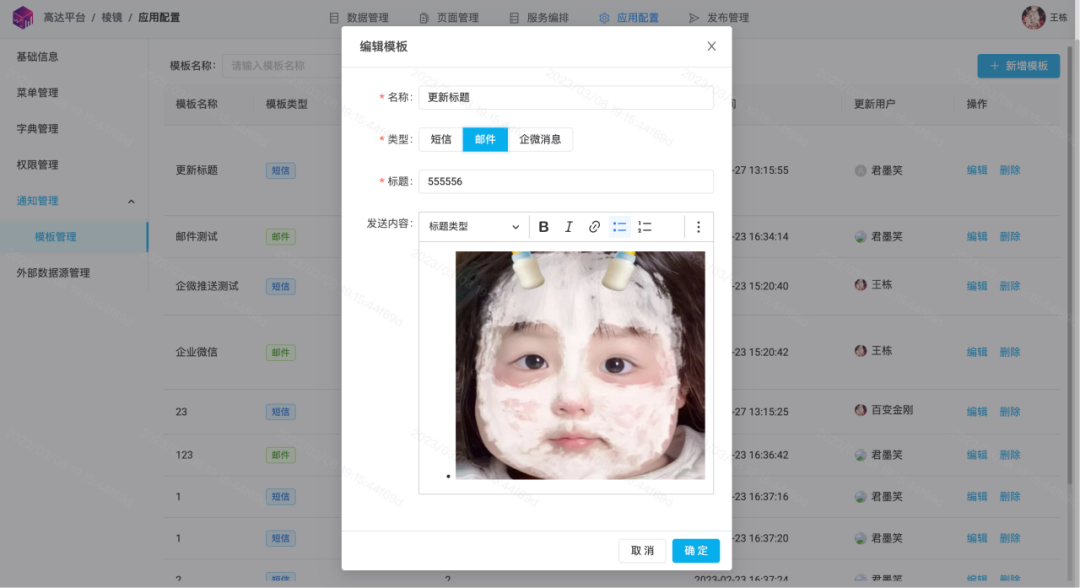Click the 更新标题 template name cell
1080x588 pixels.
196,170
